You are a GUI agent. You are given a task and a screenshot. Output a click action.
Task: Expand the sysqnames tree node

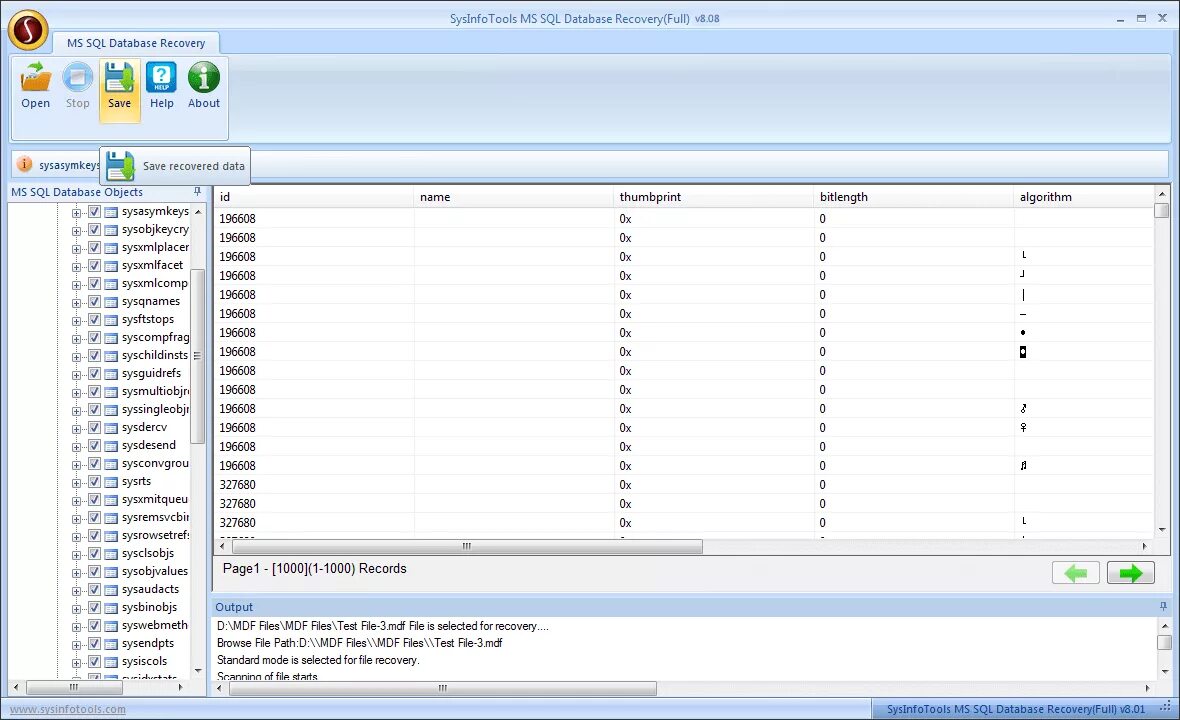pyautogui.click(x=76, y=303)
